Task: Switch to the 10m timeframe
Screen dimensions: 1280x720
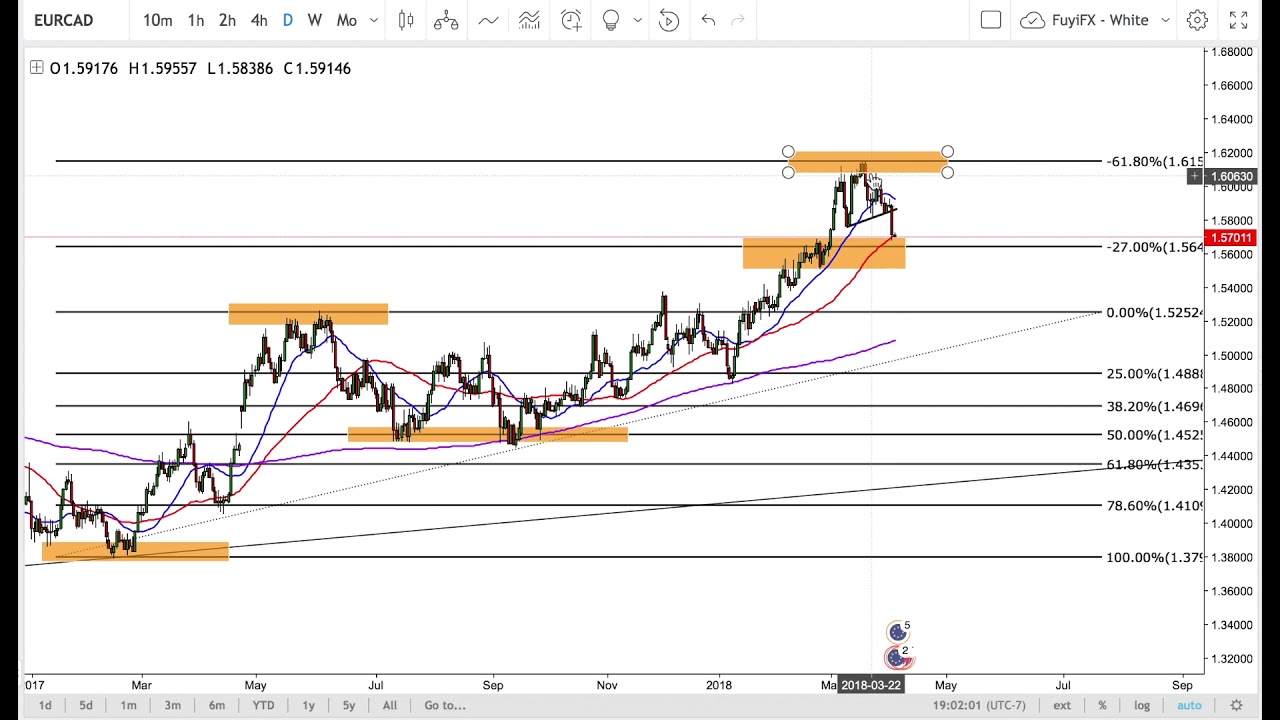Action: pos(157,20)
